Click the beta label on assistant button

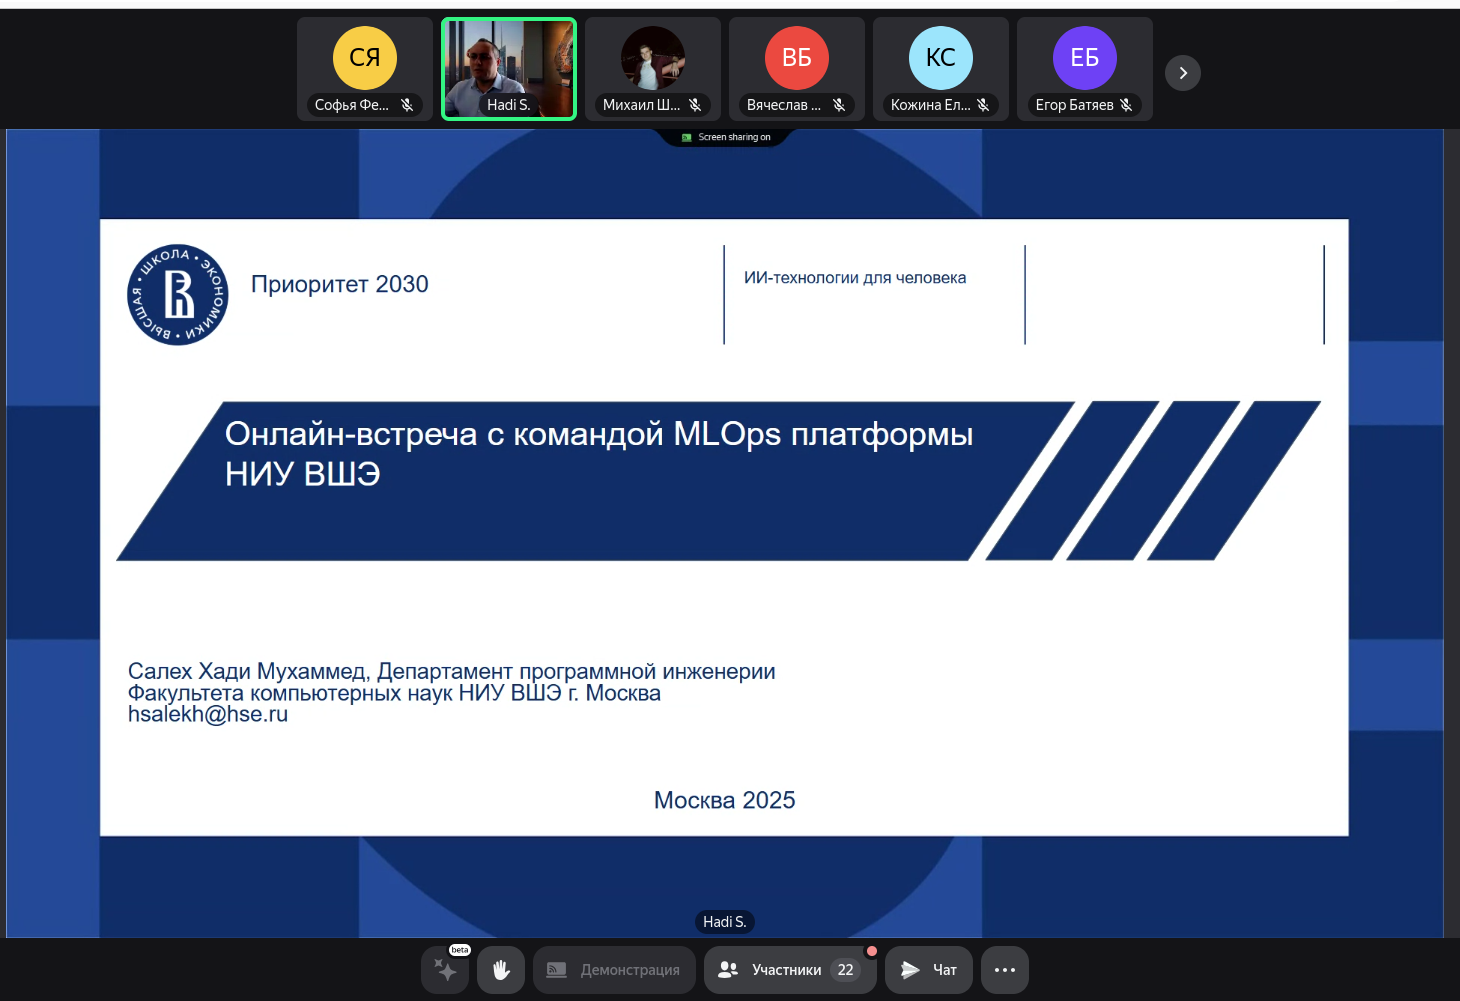point(460,950)
